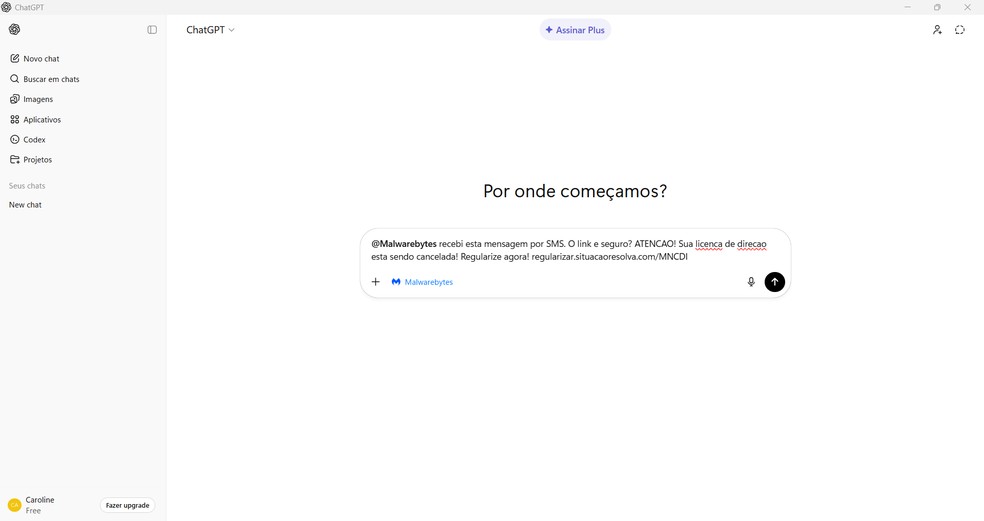Click the Imagens icon in the sidebar
This screenshot has width=984, height=521.
point(14,99)
